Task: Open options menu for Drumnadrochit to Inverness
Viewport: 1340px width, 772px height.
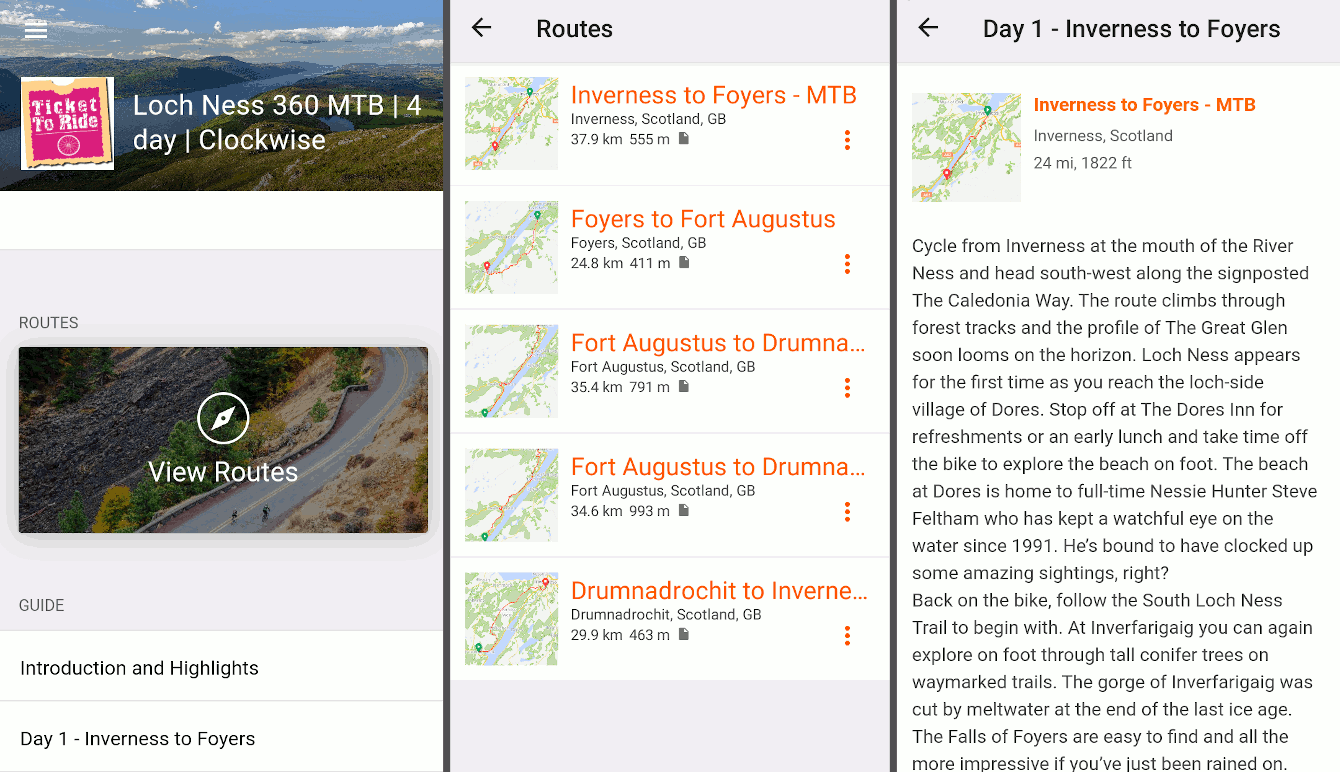Action: click(x=847, y=635)
